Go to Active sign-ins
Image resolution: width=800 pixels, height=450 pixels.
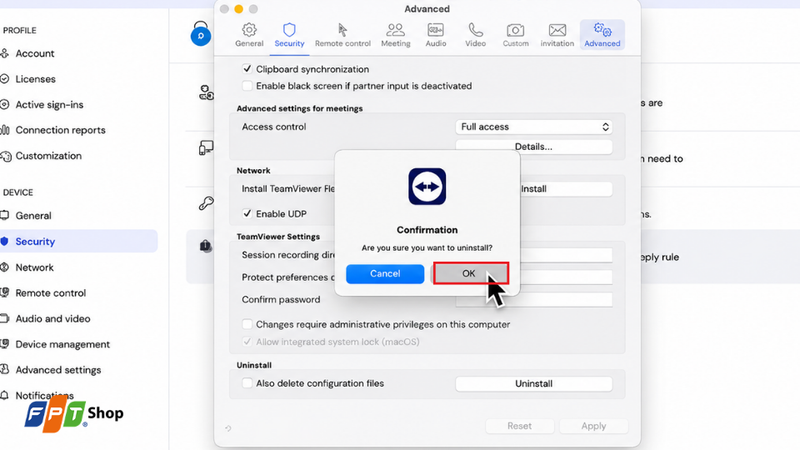pyautogui.click(x=49, y=105)
